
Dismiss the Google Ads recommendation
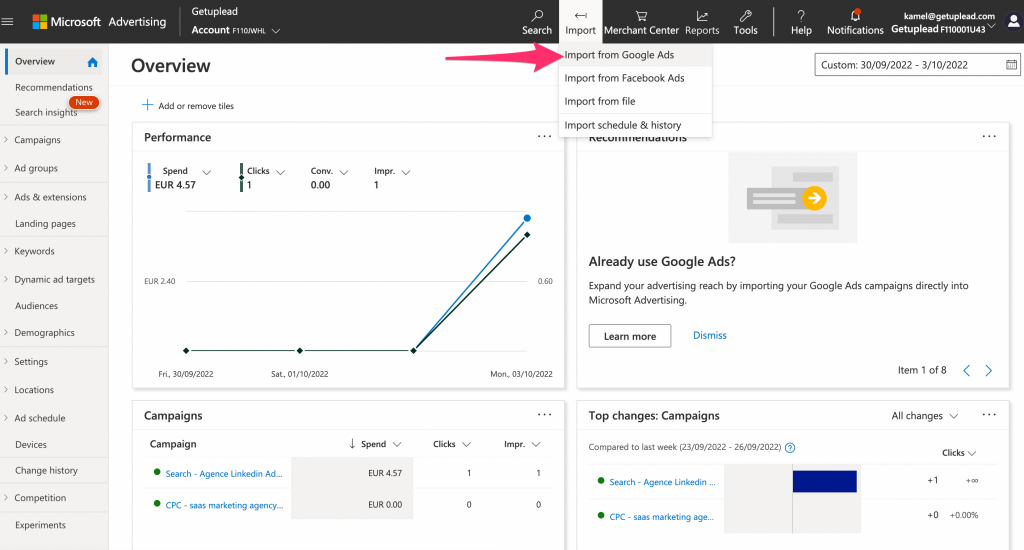(710, 335)
